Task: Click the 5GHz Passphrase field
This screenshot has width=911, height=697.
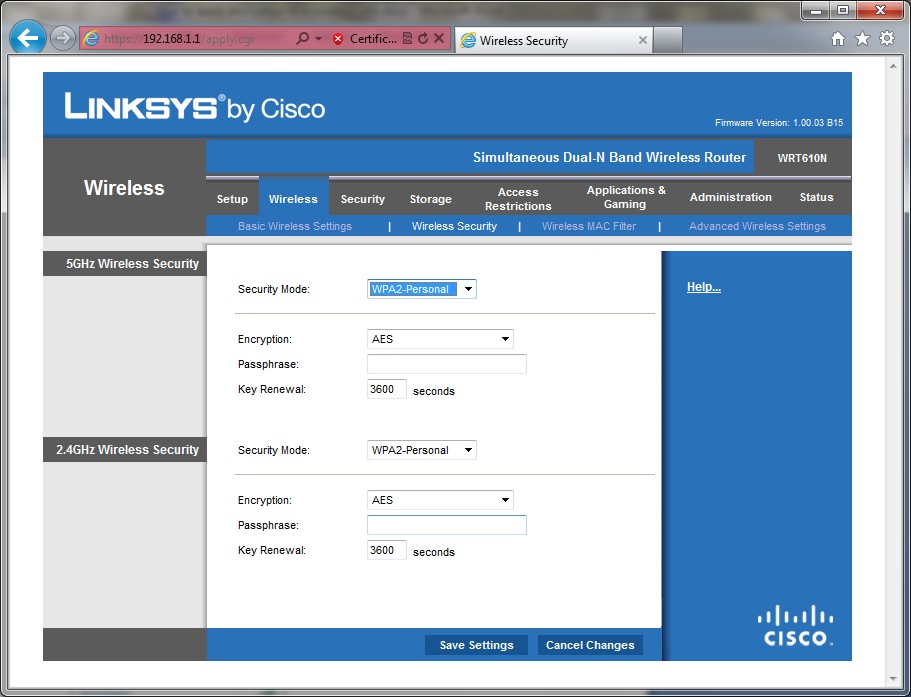Action: pyautogui.click(x=447, y=364)
